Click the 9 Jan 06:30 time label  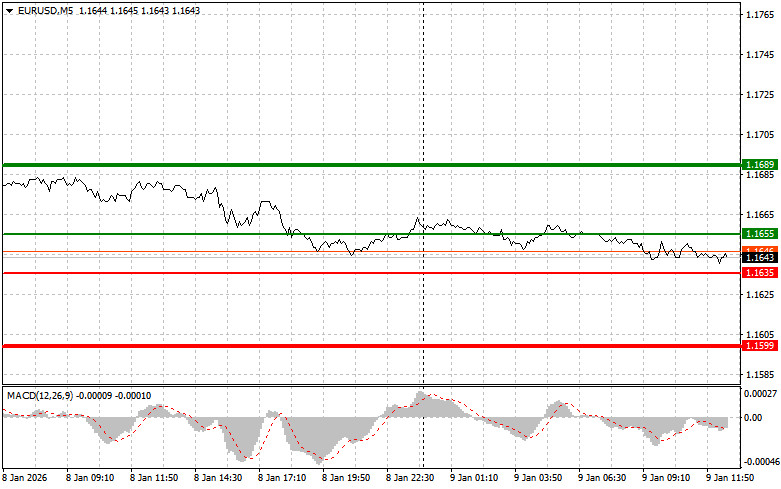pyautogui.click(x=602, y=478)
